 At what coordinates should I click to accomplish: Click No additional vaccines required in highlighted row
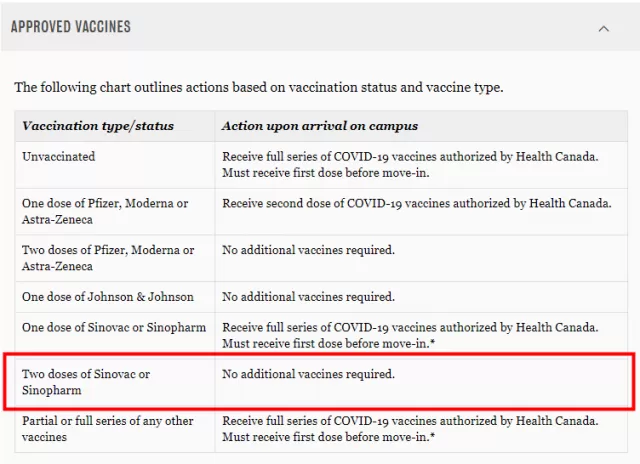(x=308, y=374)
